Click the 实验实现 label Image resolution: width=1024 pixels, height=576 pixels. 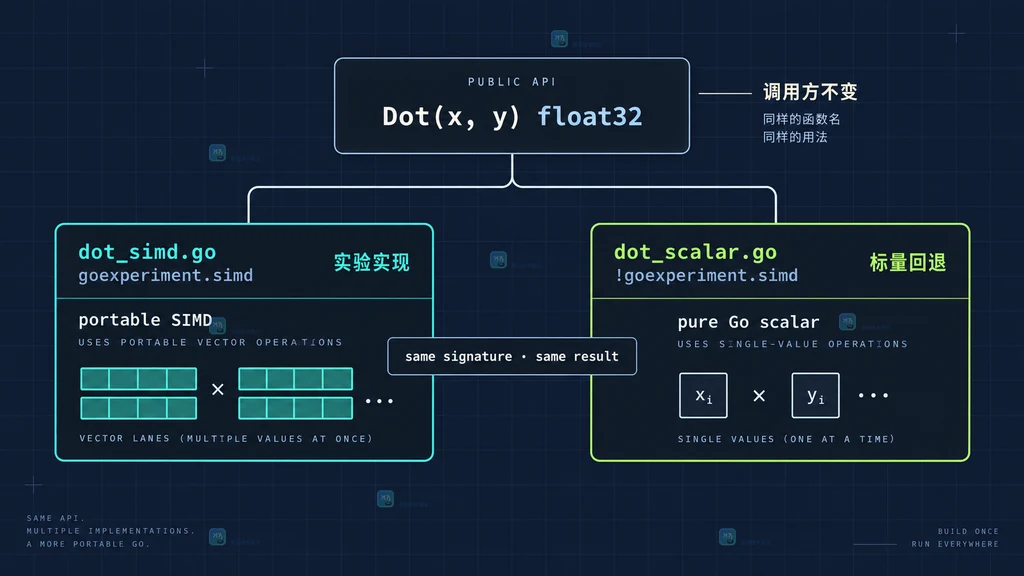tap(372, 263)
